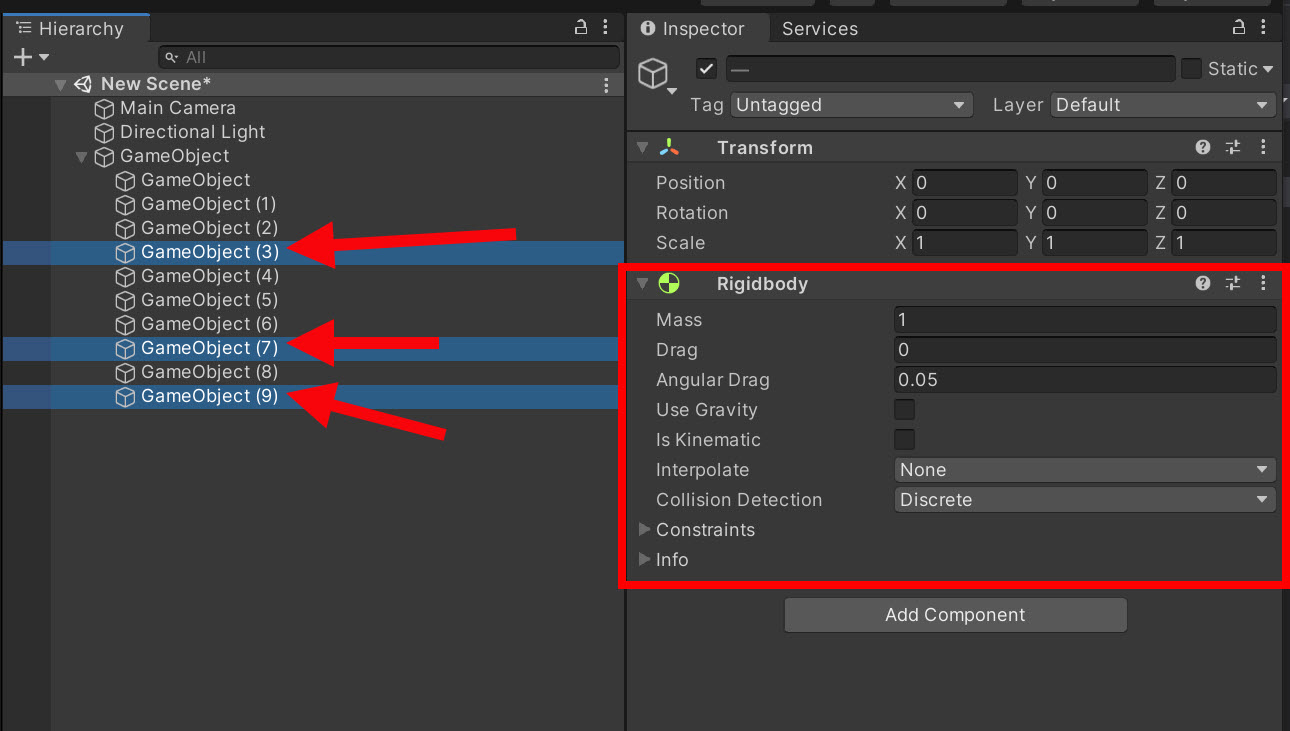Select GameObject (8) in Hierarchy
Image resolution: width=1290 pixels, height=731 pixels.
tap(209, 372)
